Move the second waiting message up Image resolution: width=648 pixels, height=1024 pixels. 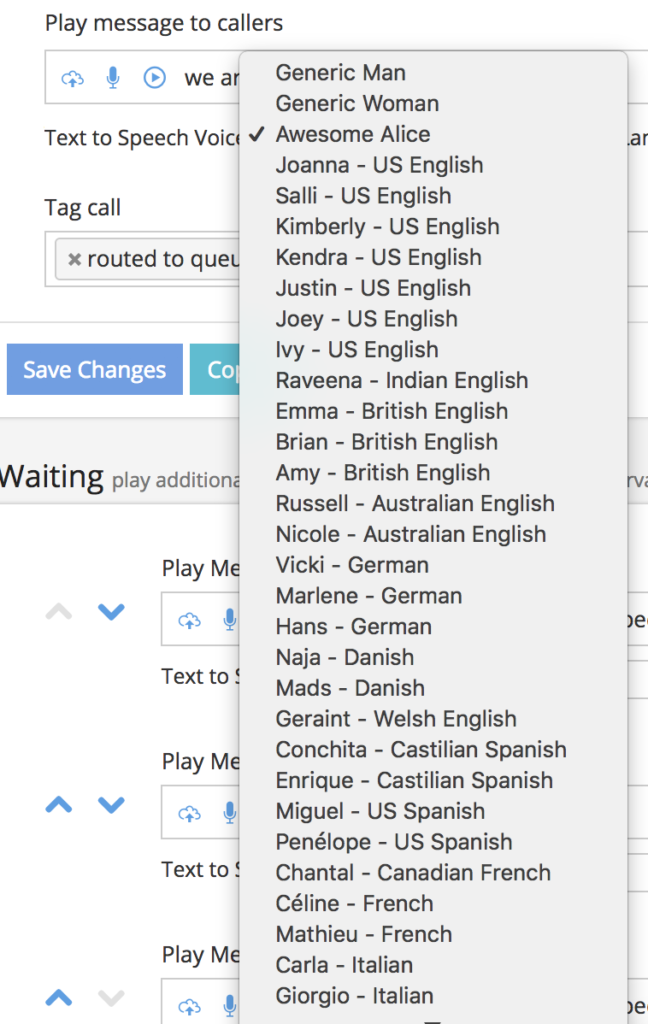pos(59,804)
